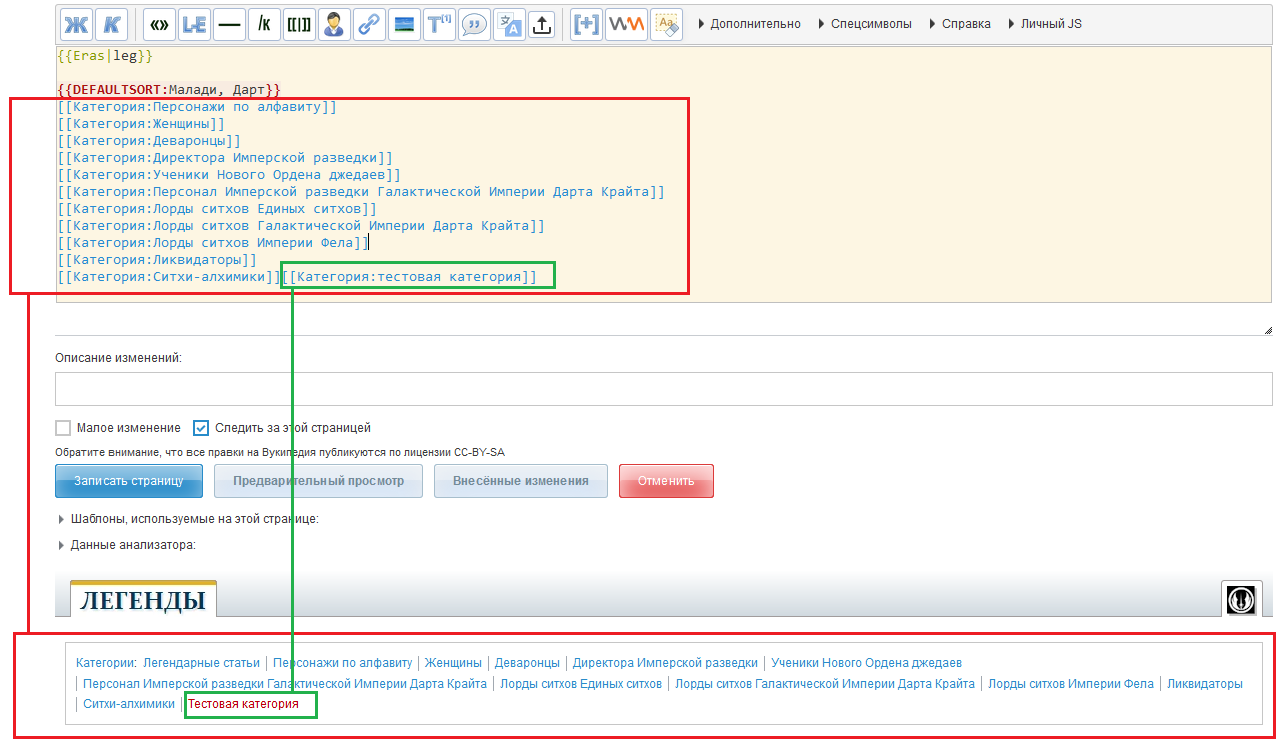Open Ликвидаторы category link
Viewport: 1284px width, 749px height.
(x=1204, y=684)
